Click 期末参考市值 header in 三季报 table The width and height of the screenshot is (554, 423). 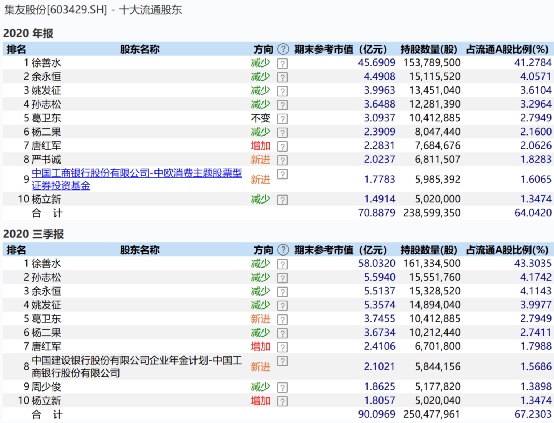[324, 250]
